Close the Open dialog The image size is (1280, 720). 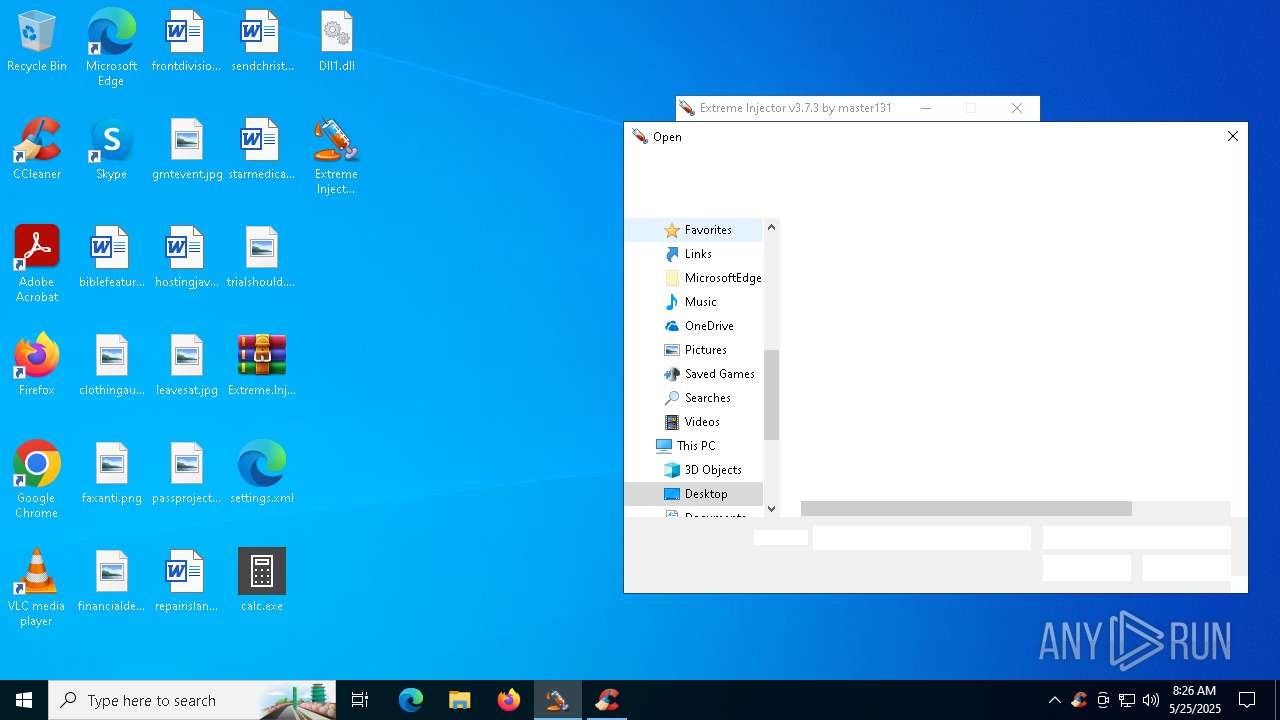[x=1232, y=136]
